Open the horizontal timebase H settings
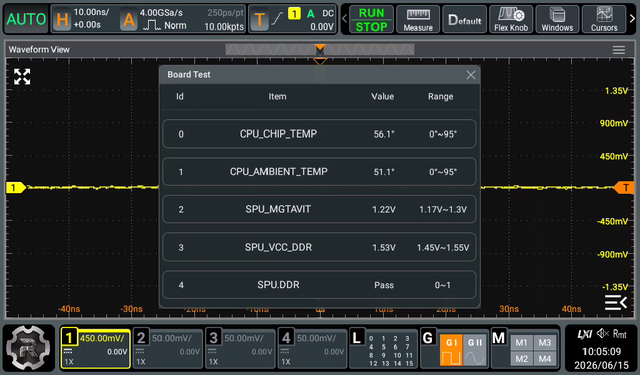This screenshot has height=375, width=640. click(x=62, y=19)
